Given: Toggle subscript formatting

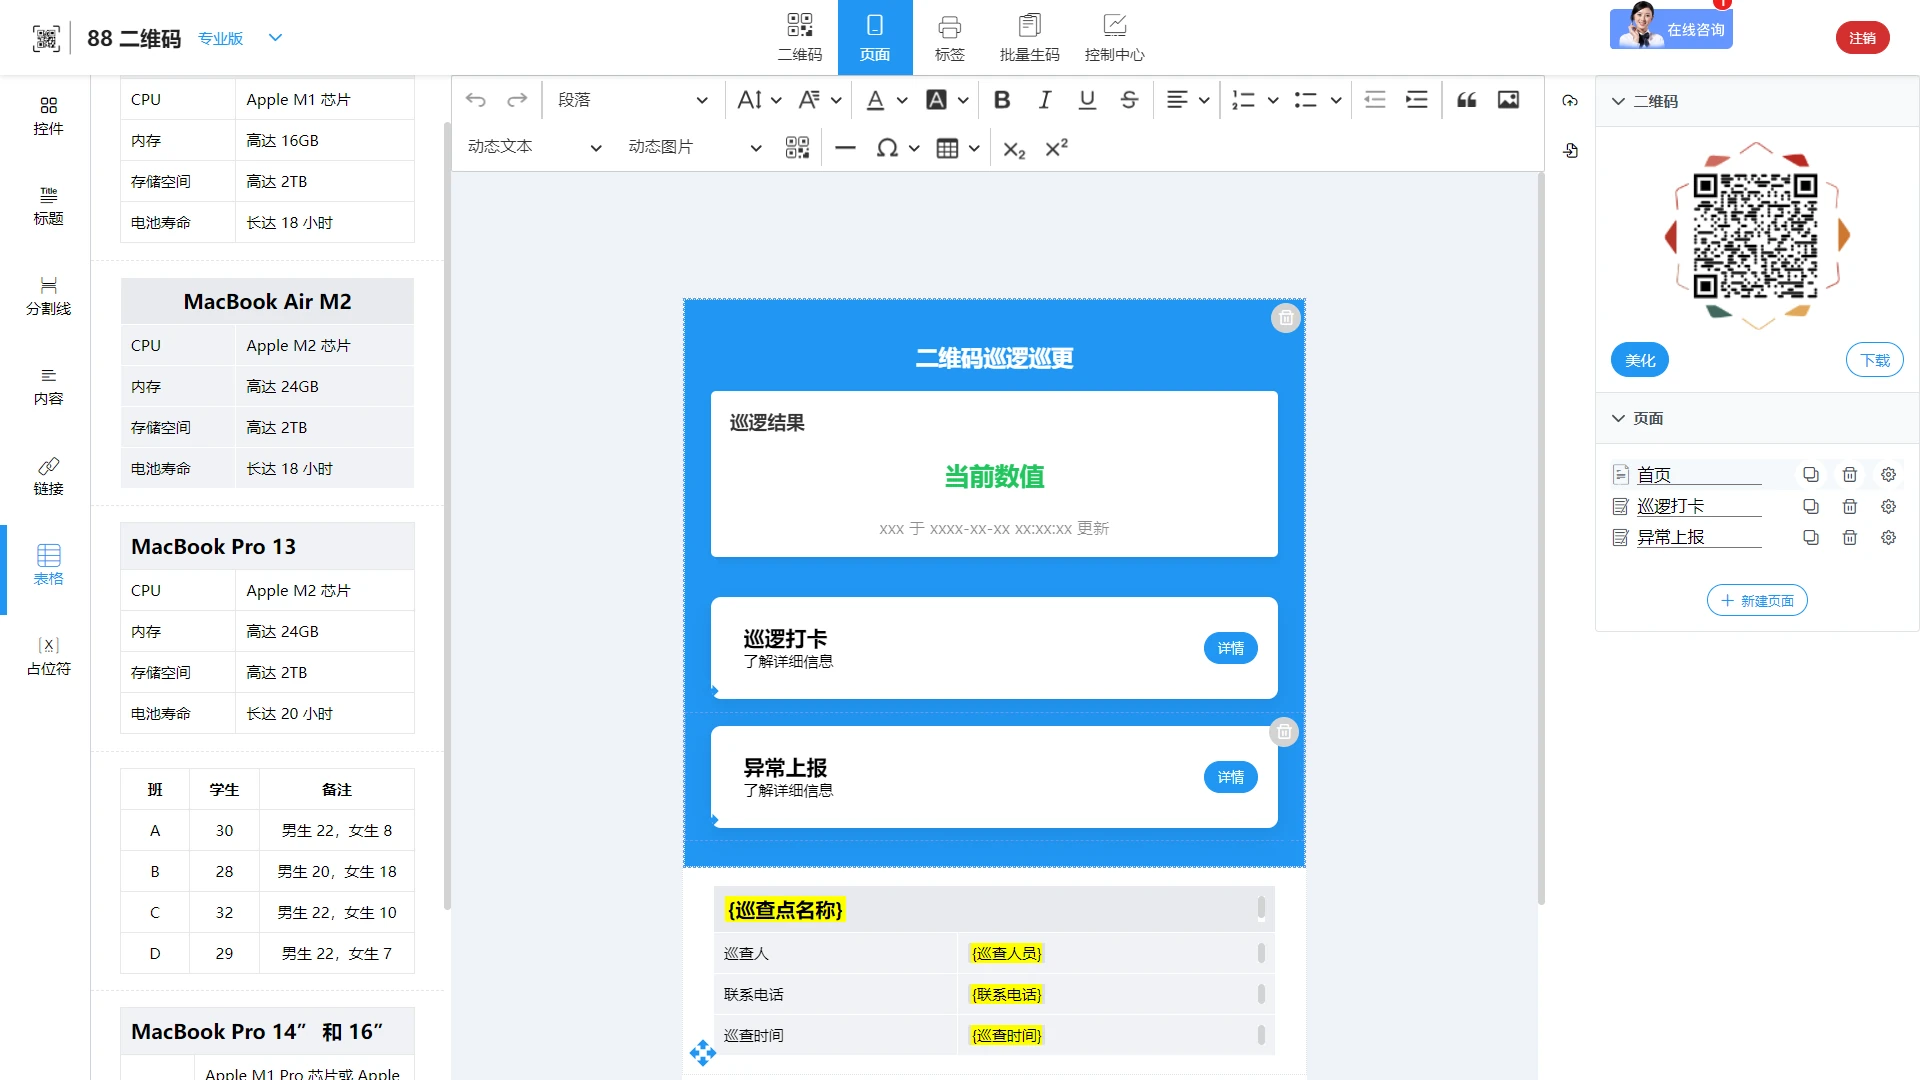Looking at the screenshot, I should click(1014, 149).
